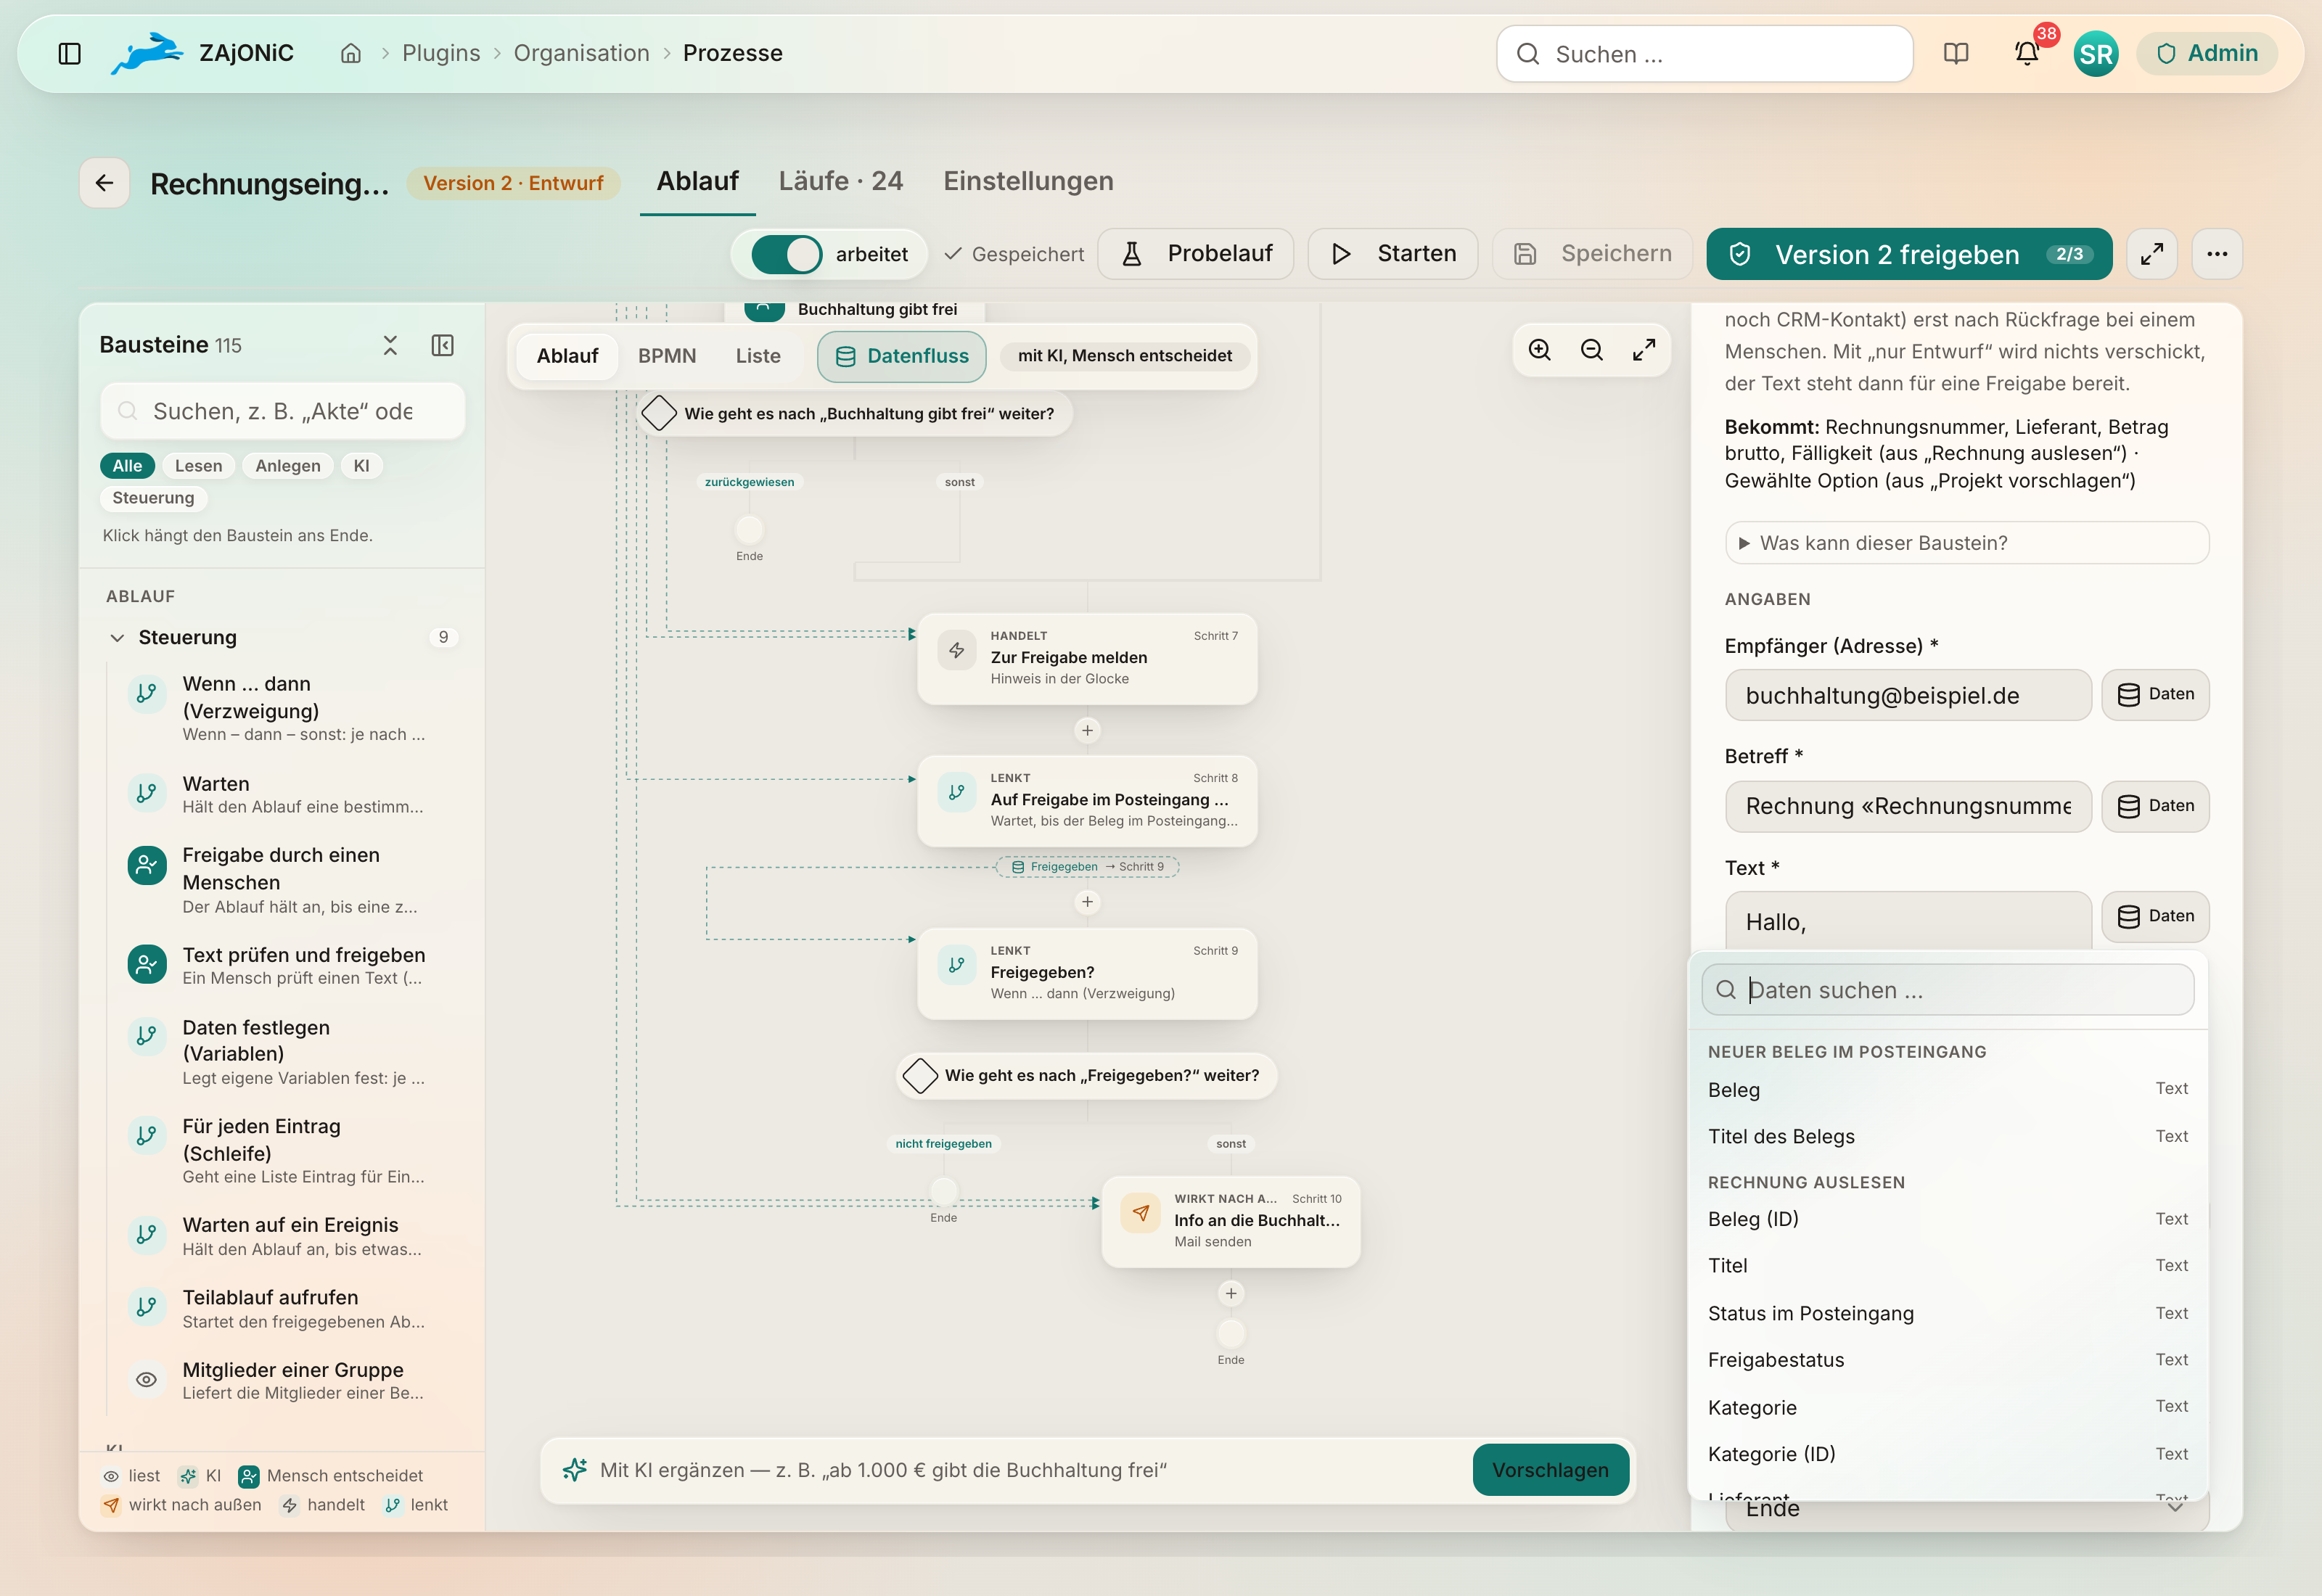Click plus below Freigegeben data link
This screenshot has height=1596, width=2322.
click(x=1087, y=902)
